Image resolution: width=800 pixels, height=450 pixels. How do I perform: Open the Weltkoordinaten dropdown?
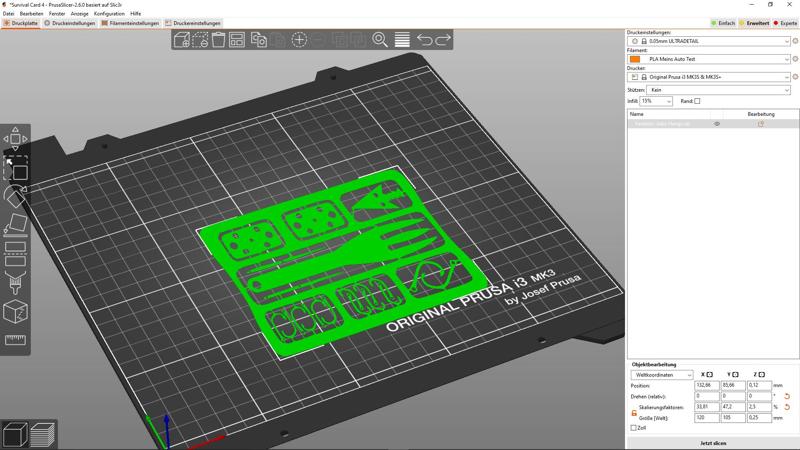pyautogui.click(x=662, y=375)
